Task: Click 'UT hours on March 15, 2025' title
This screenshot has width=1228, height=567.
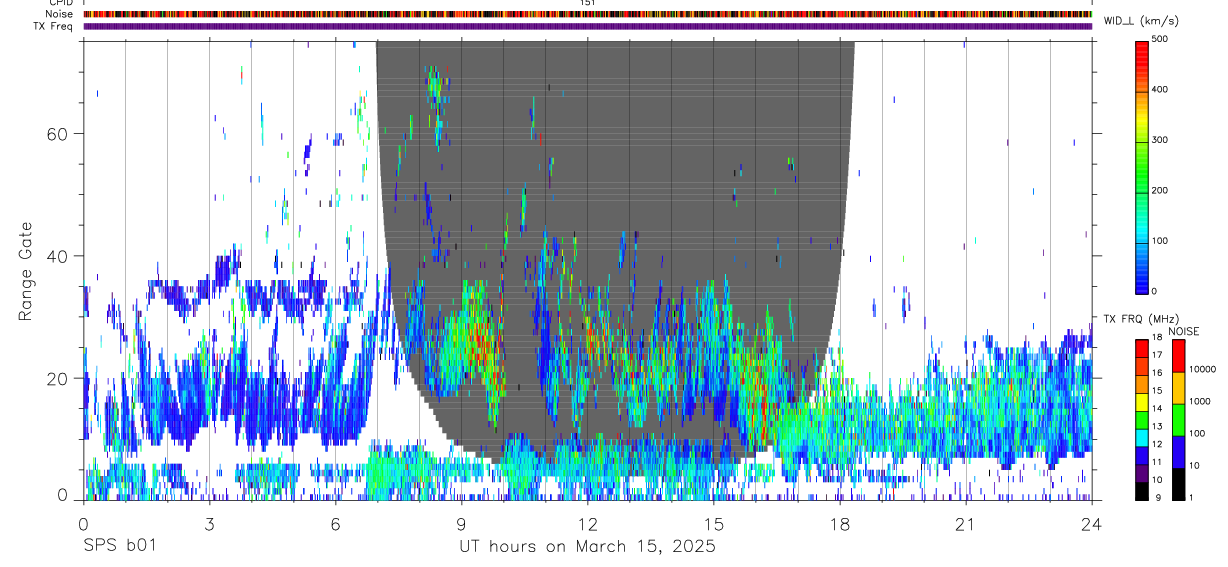Action: coord(587,547)
